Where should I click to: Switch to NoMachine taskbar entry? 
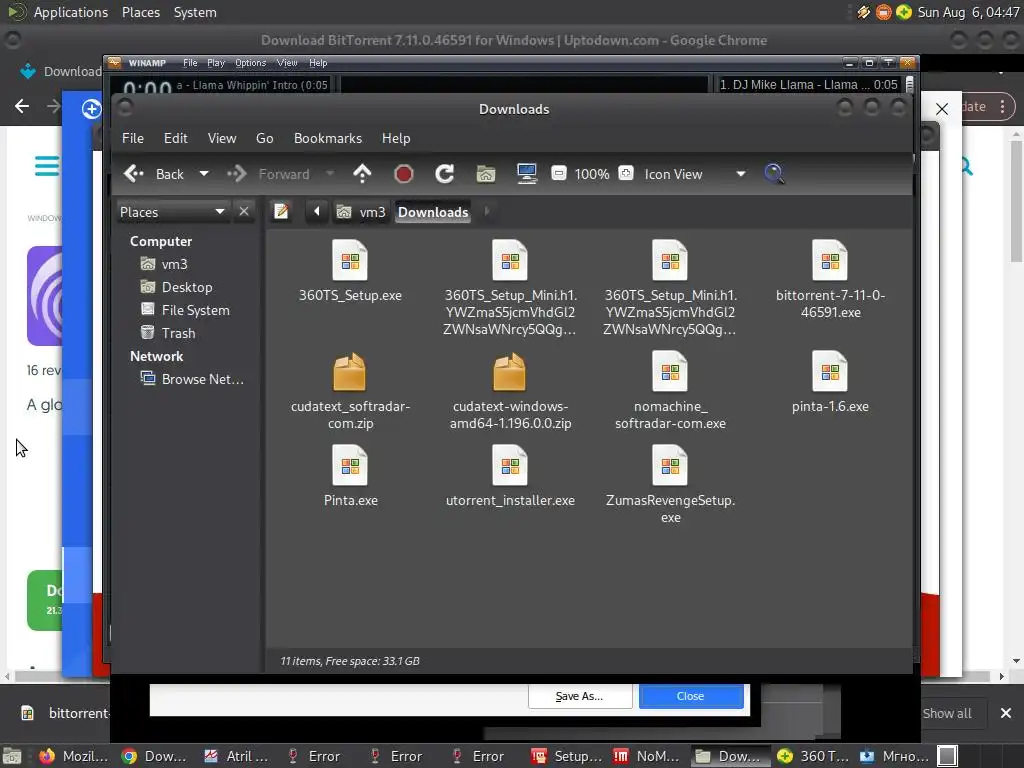tap(647, 756)
